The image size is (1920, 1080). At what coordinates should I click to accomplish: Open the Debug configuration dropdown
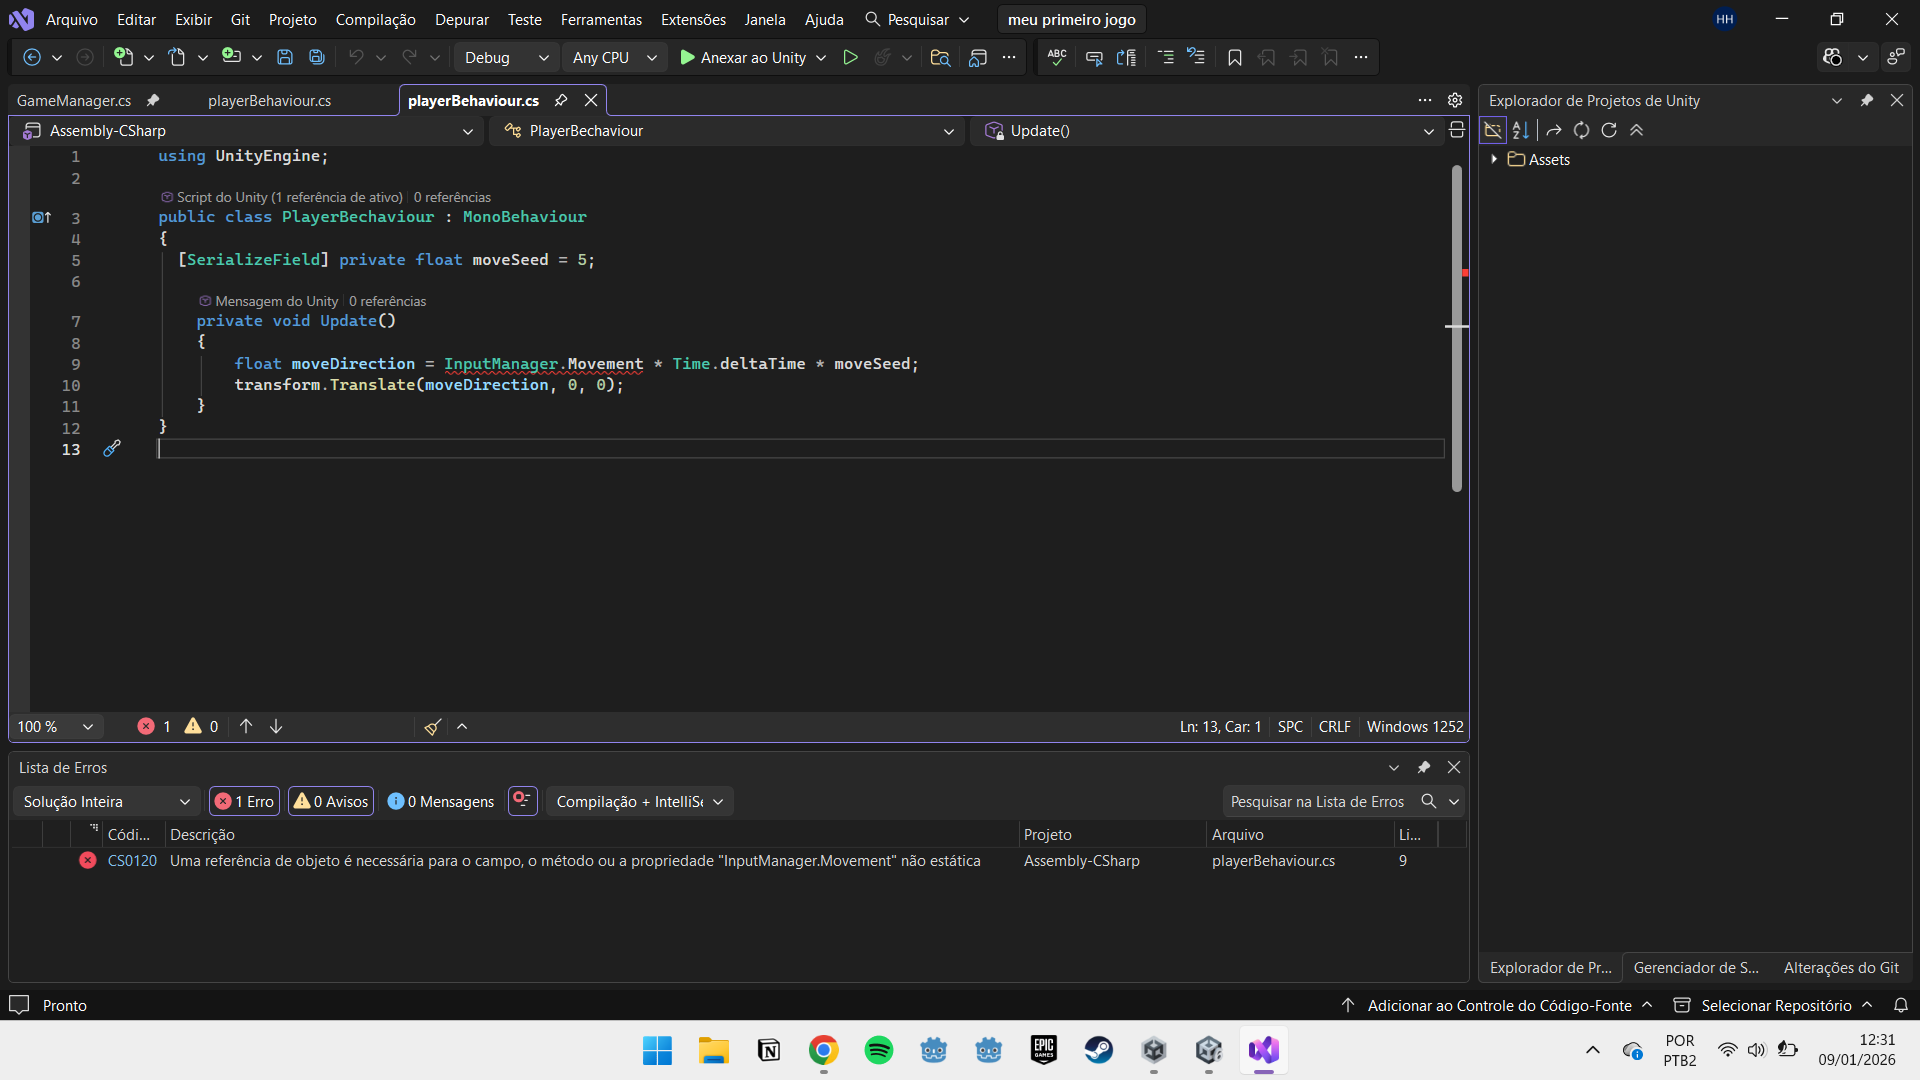click(x=506, y=58)
